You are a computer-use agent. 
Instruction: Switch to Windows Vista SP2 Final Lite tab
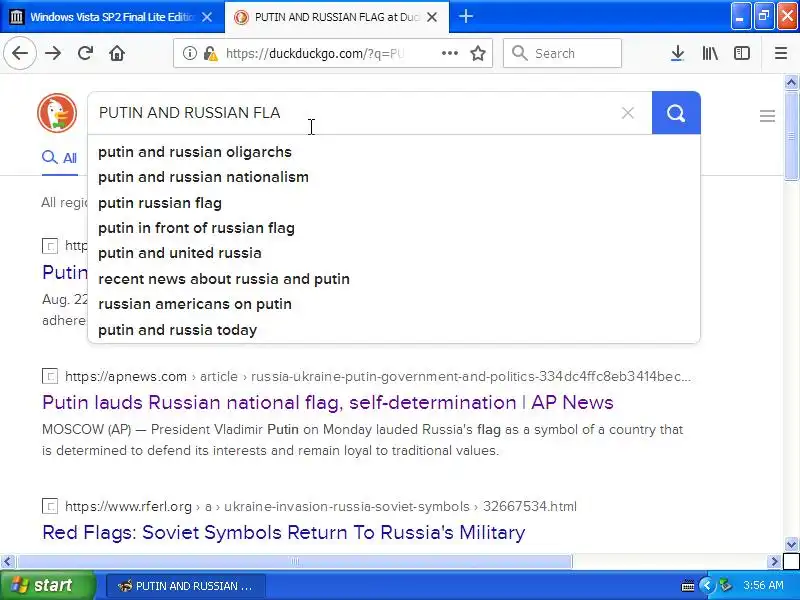pos(112,17)
